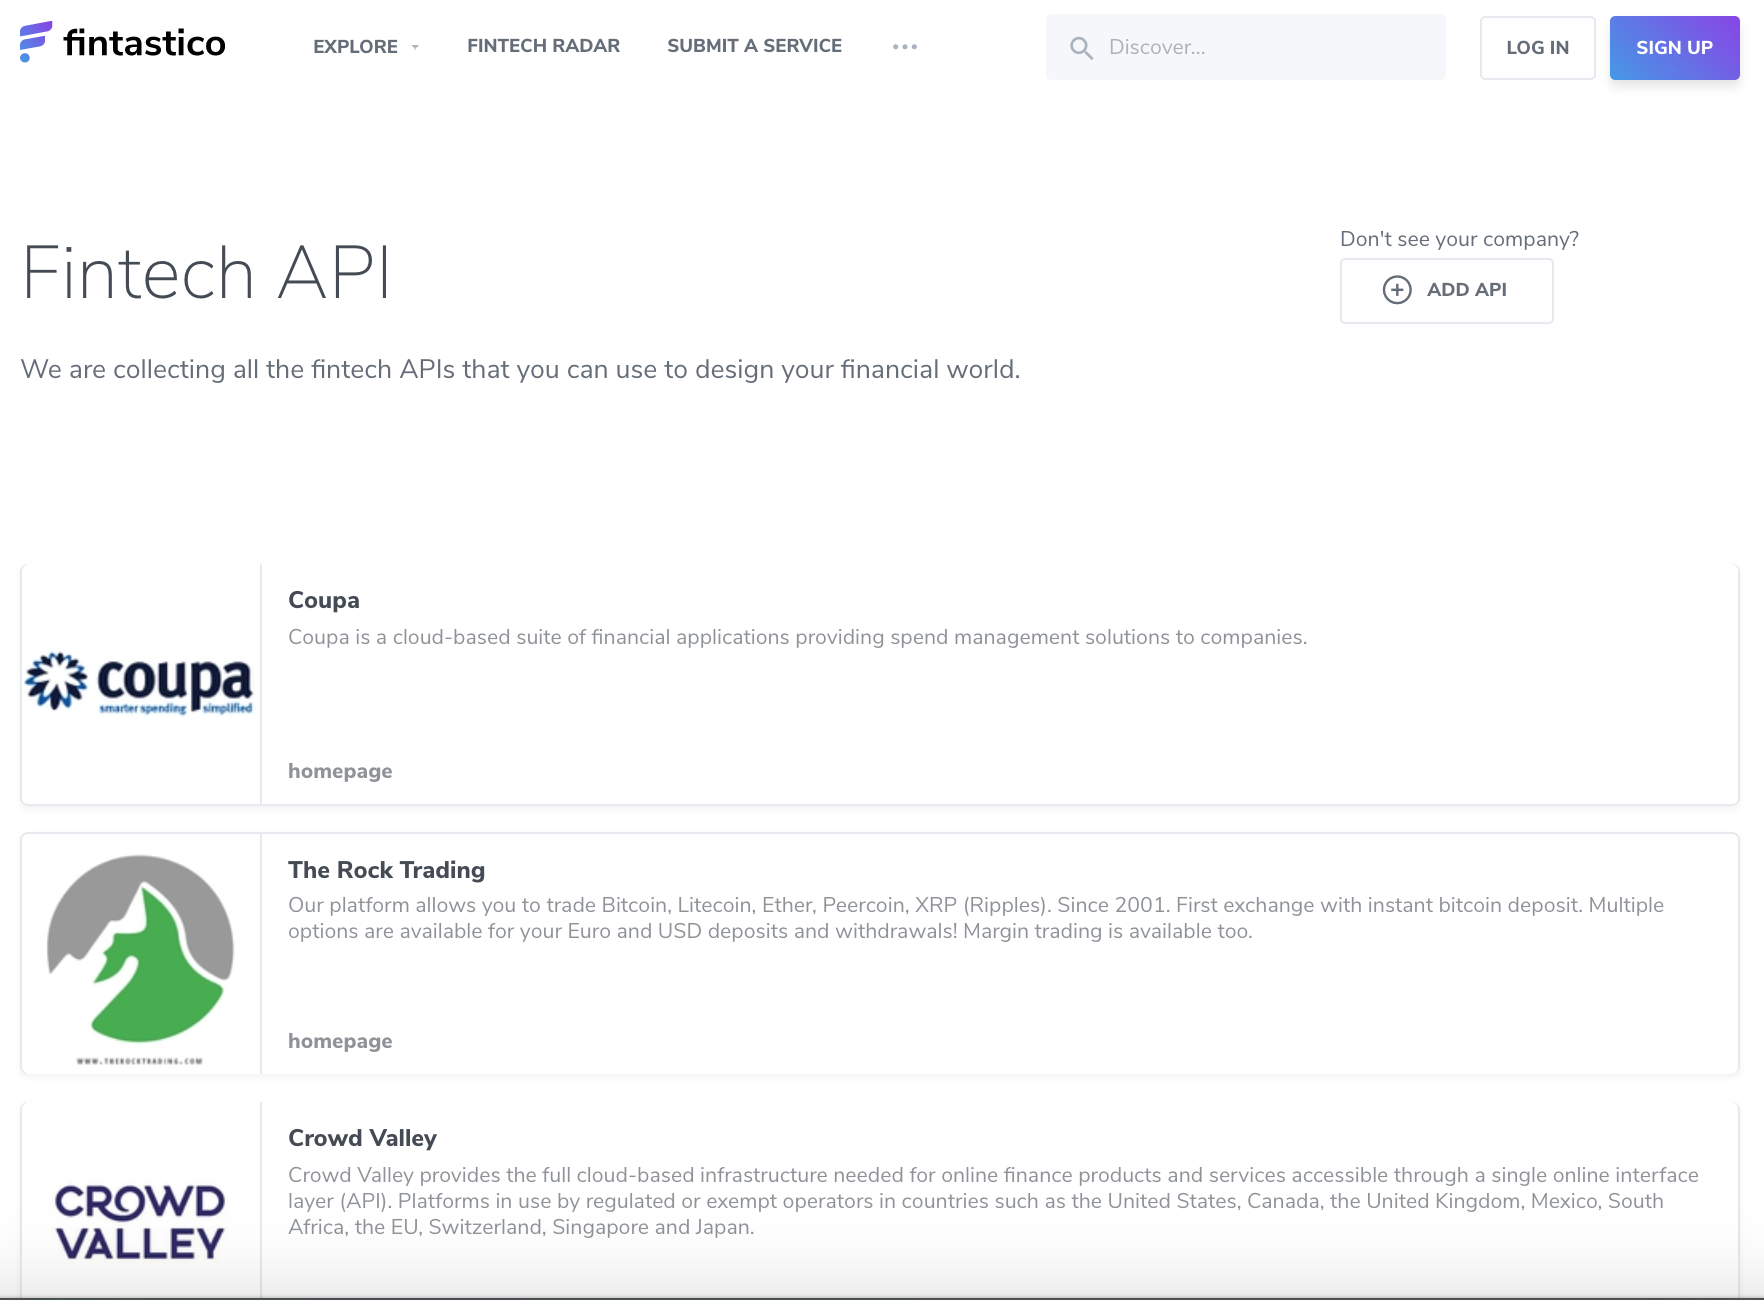Open Submit a Service page
The height and width of the screenshot is (1300, 1764).
pyautogui.click(x=754, y=46)
